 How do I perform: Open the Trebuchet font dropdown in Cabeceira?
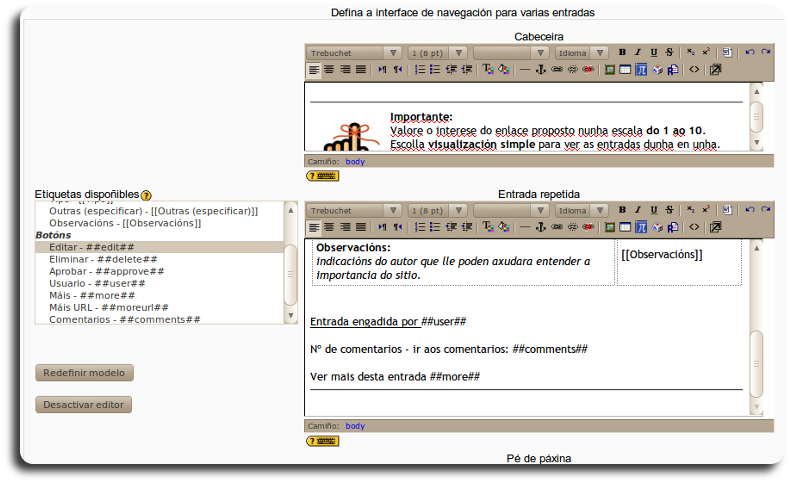[354, 52]
